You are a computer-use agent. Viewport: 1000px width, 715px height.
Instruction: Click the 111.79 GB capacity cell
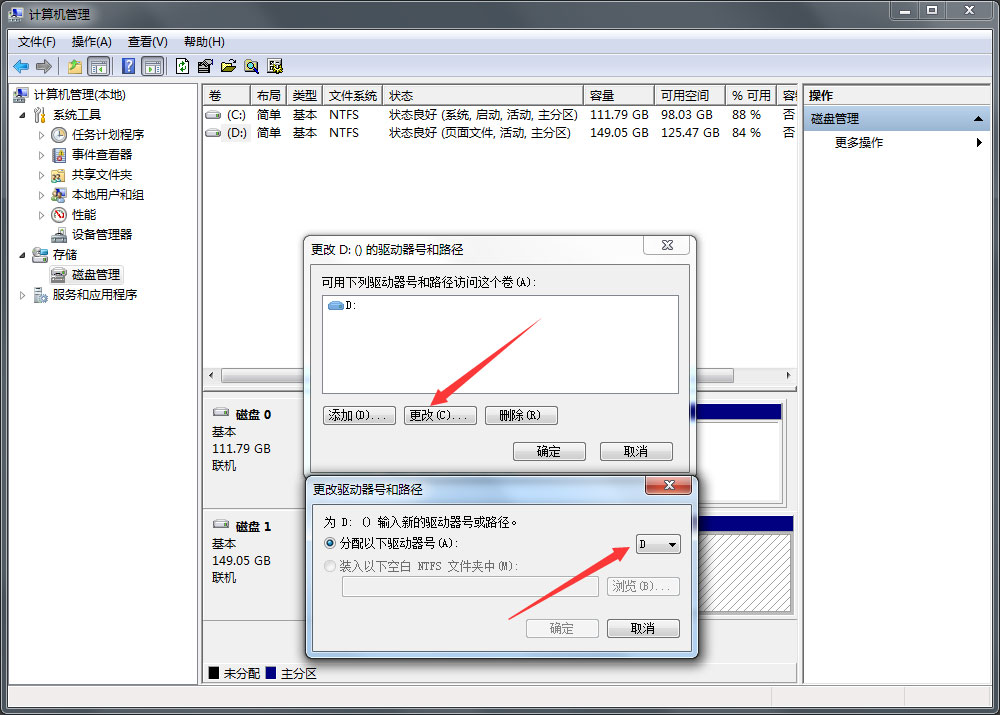(x=619, y=115)
